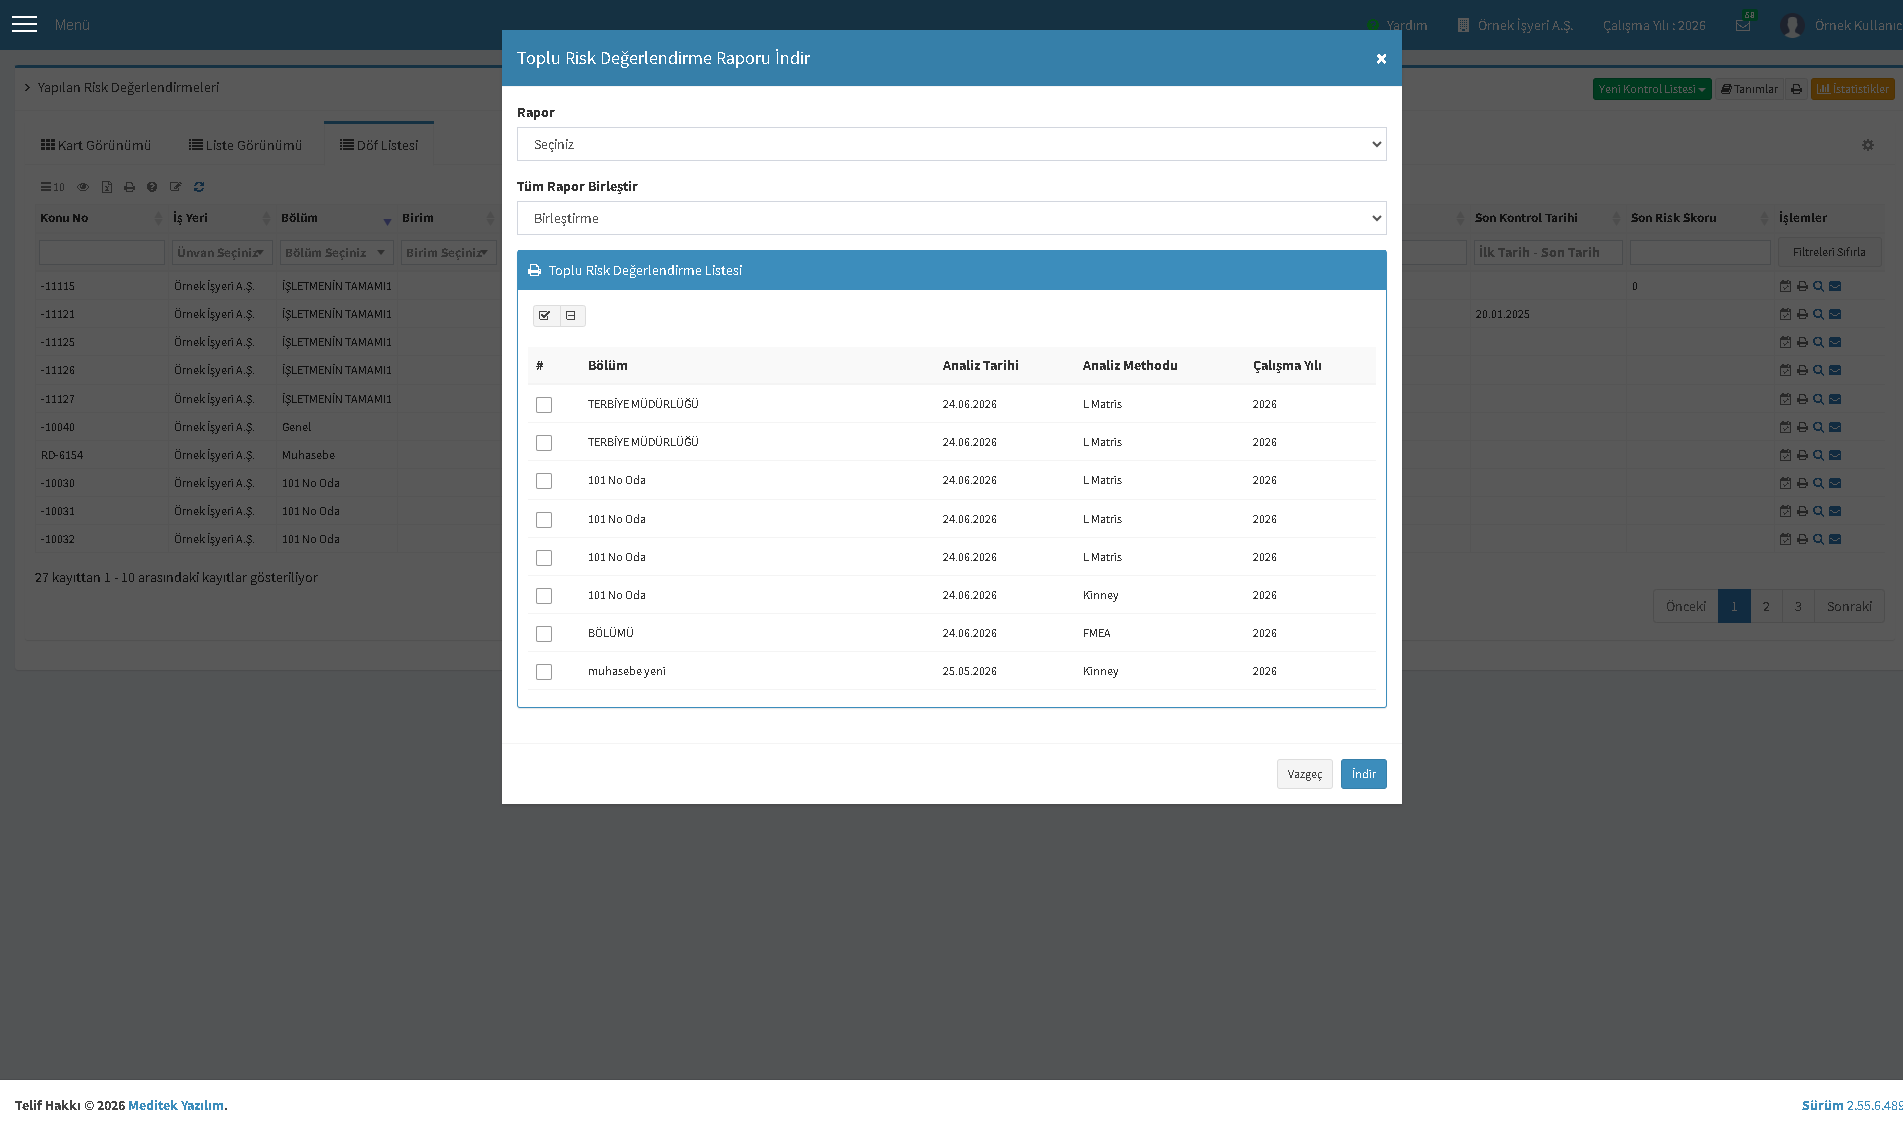Expand the Yeni Kontrol Listesi dropdown
This screenshot has width=1903, height=1130.
(x=1652, y=89)
